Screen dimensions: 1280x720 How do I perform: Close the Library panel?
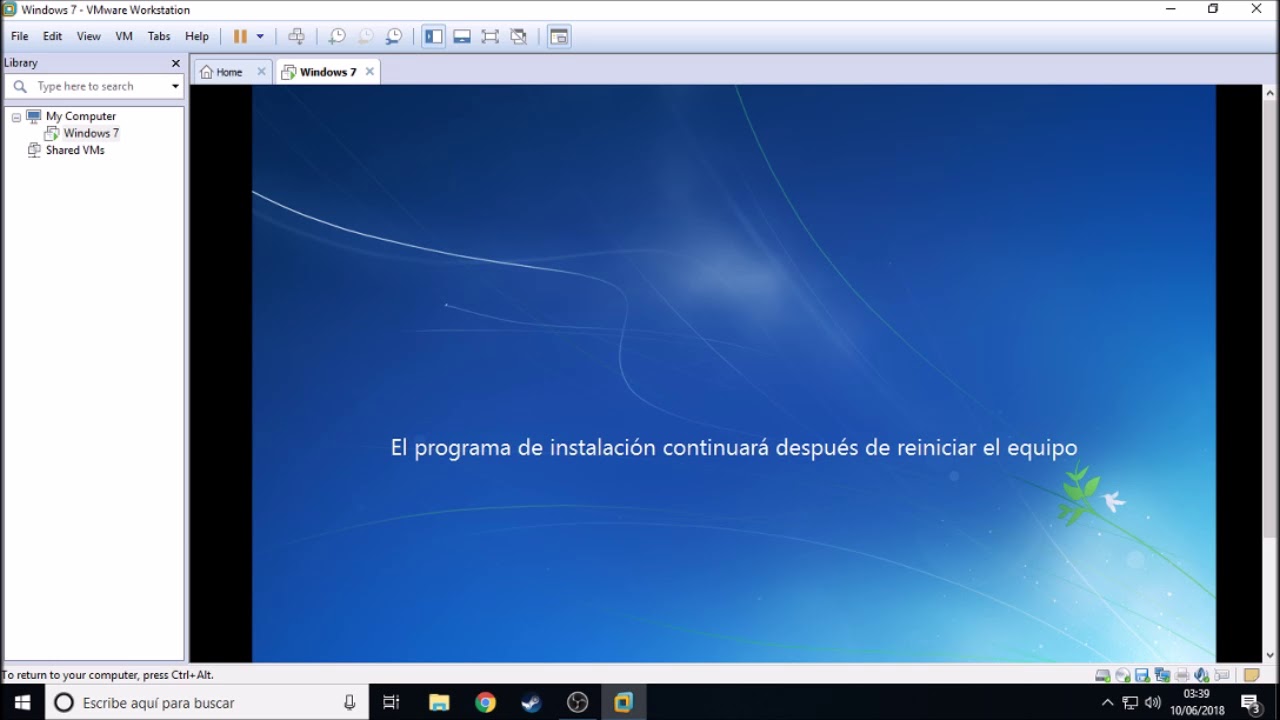[176, 63]
